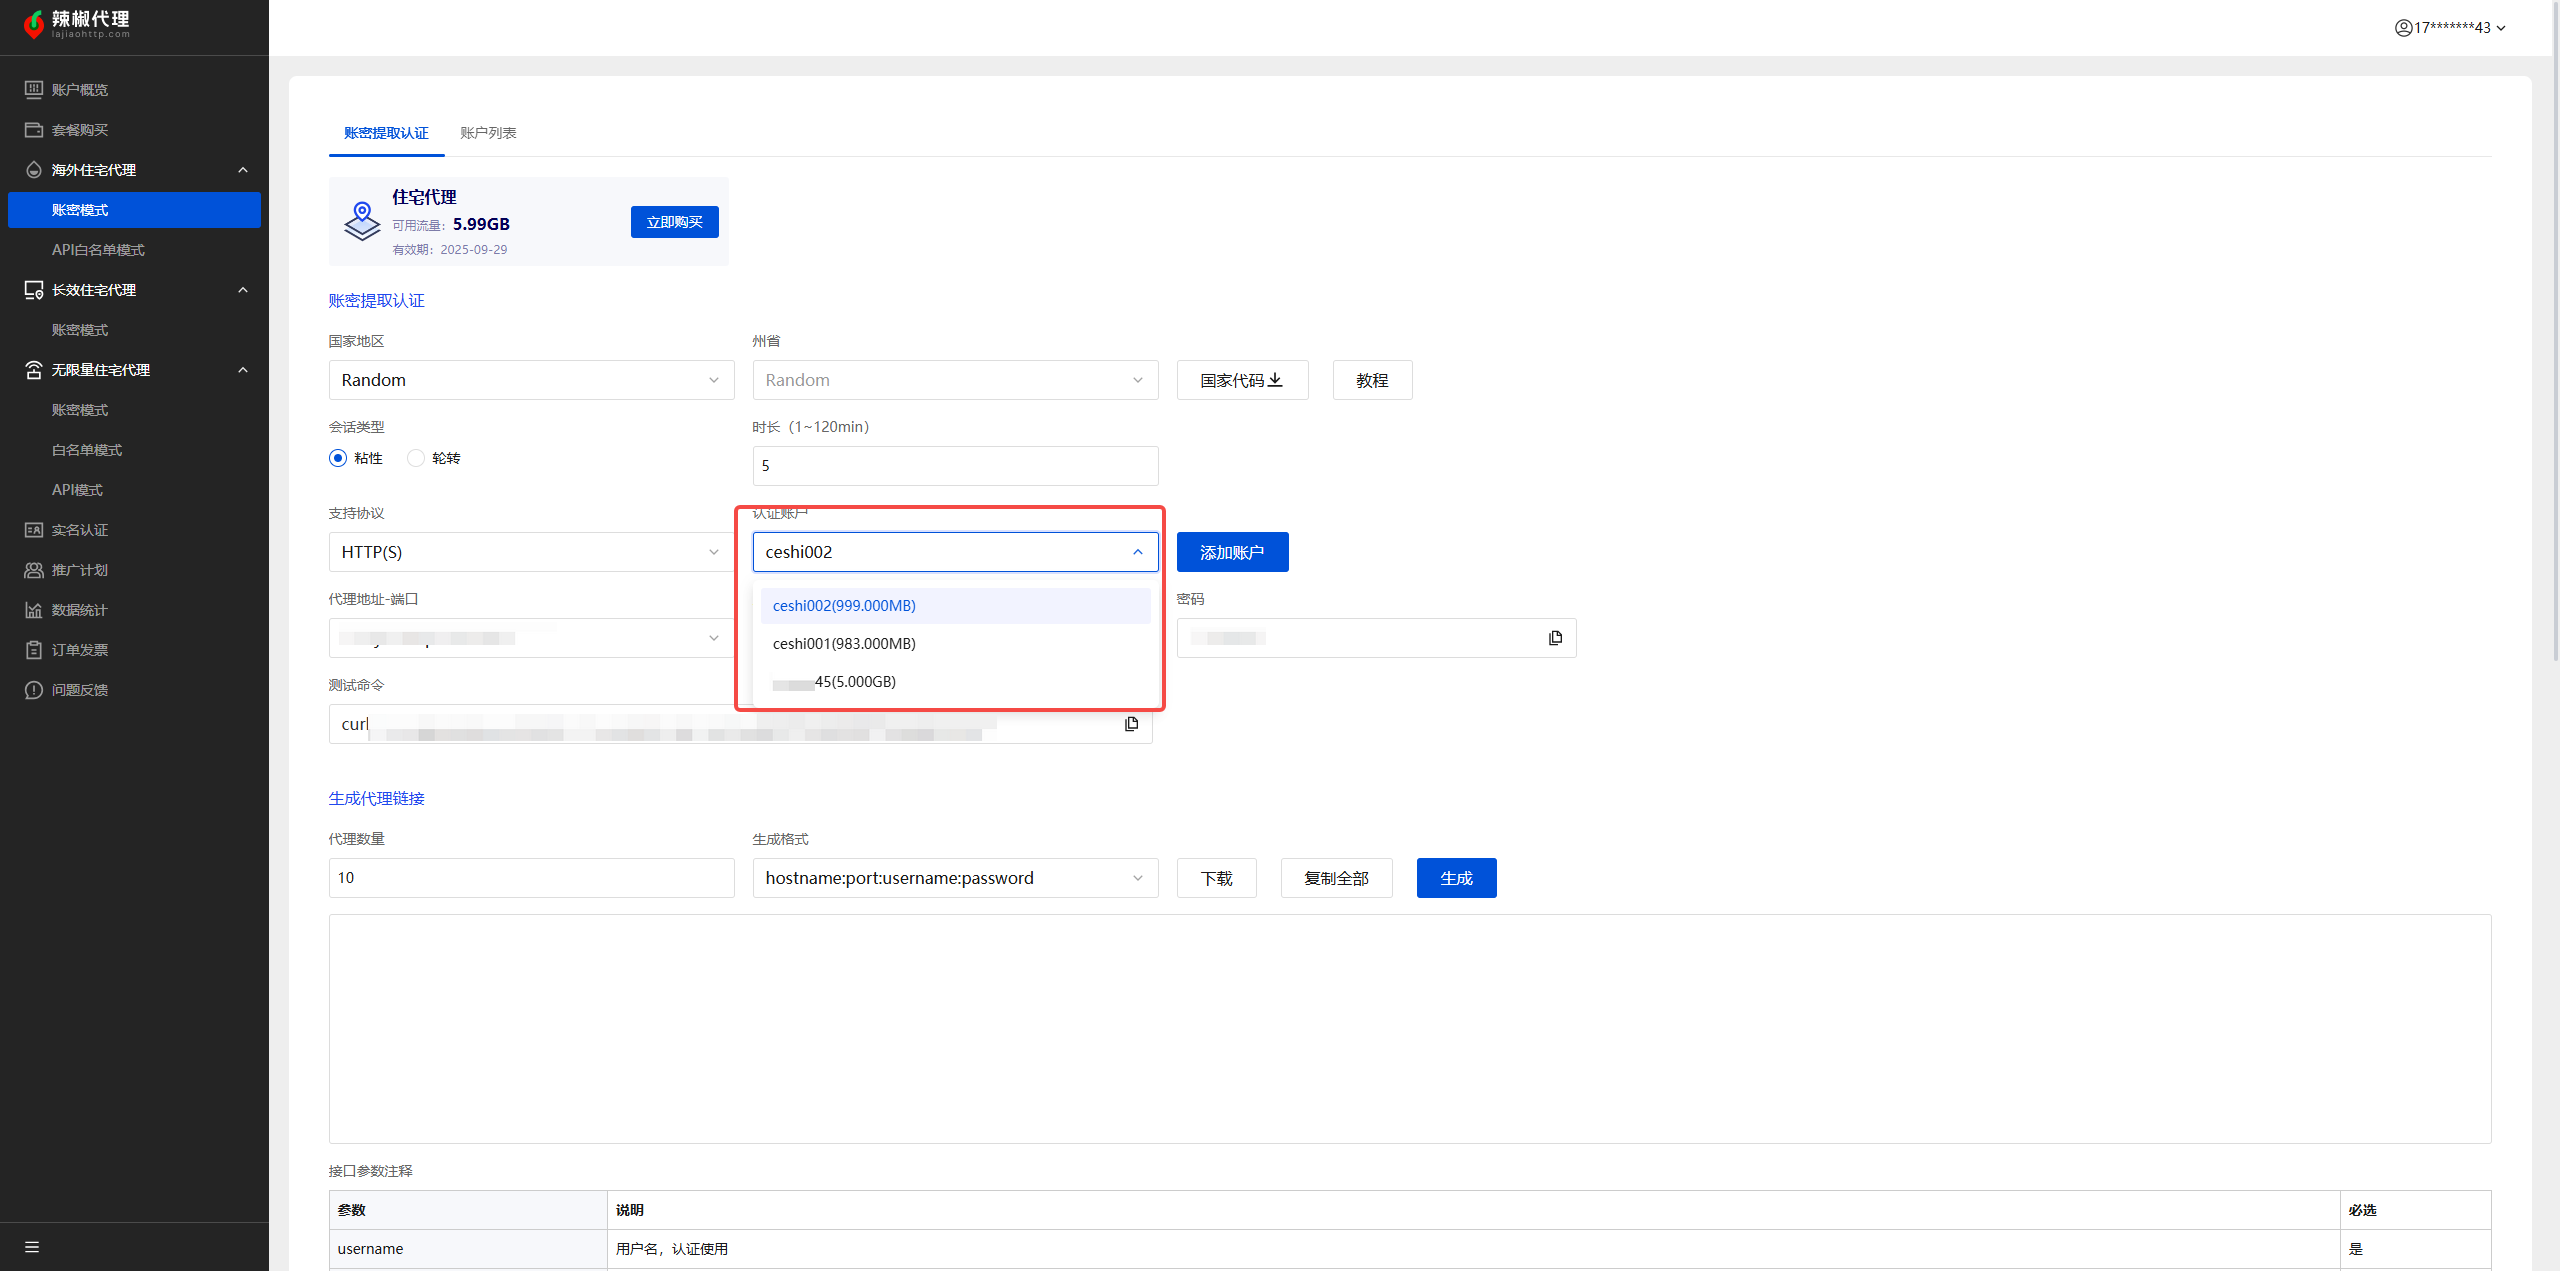Viewport: 2560px width, 1271px height.
Task: Open the 国家地区 Random dropdown
Action: tap(531, 380)
